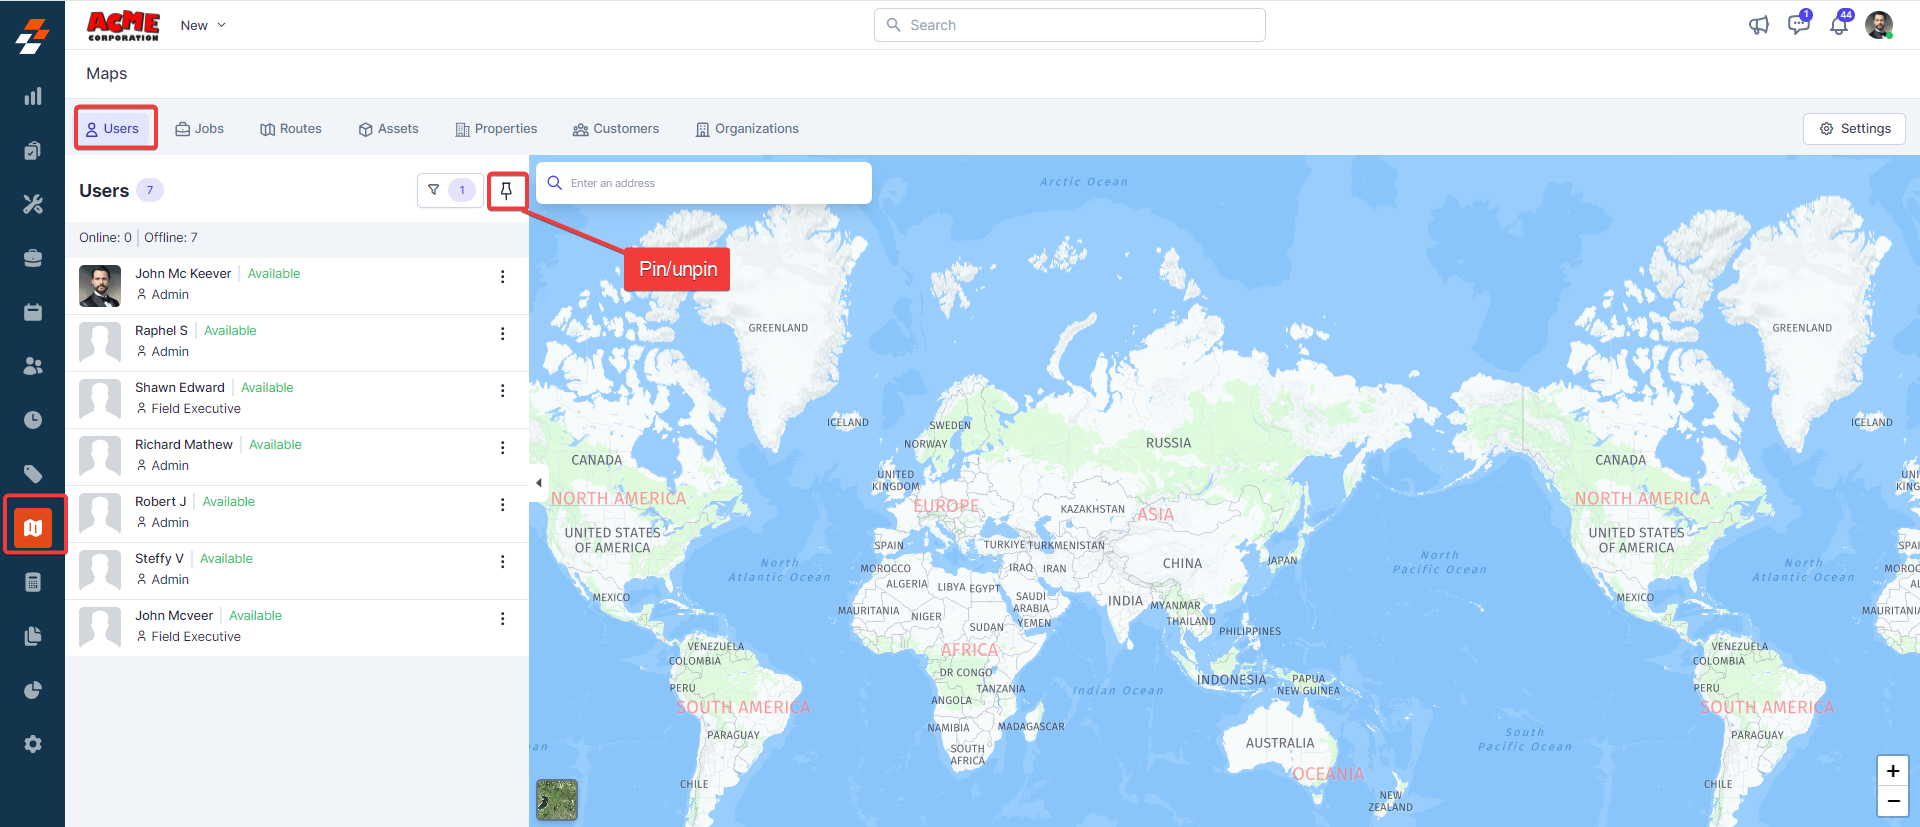Image resolution: width=1920 pixels, height=827 pixels.
Task: Open options menu for John Mcveer
Action: pyautogui.click(x=502, y=619)
